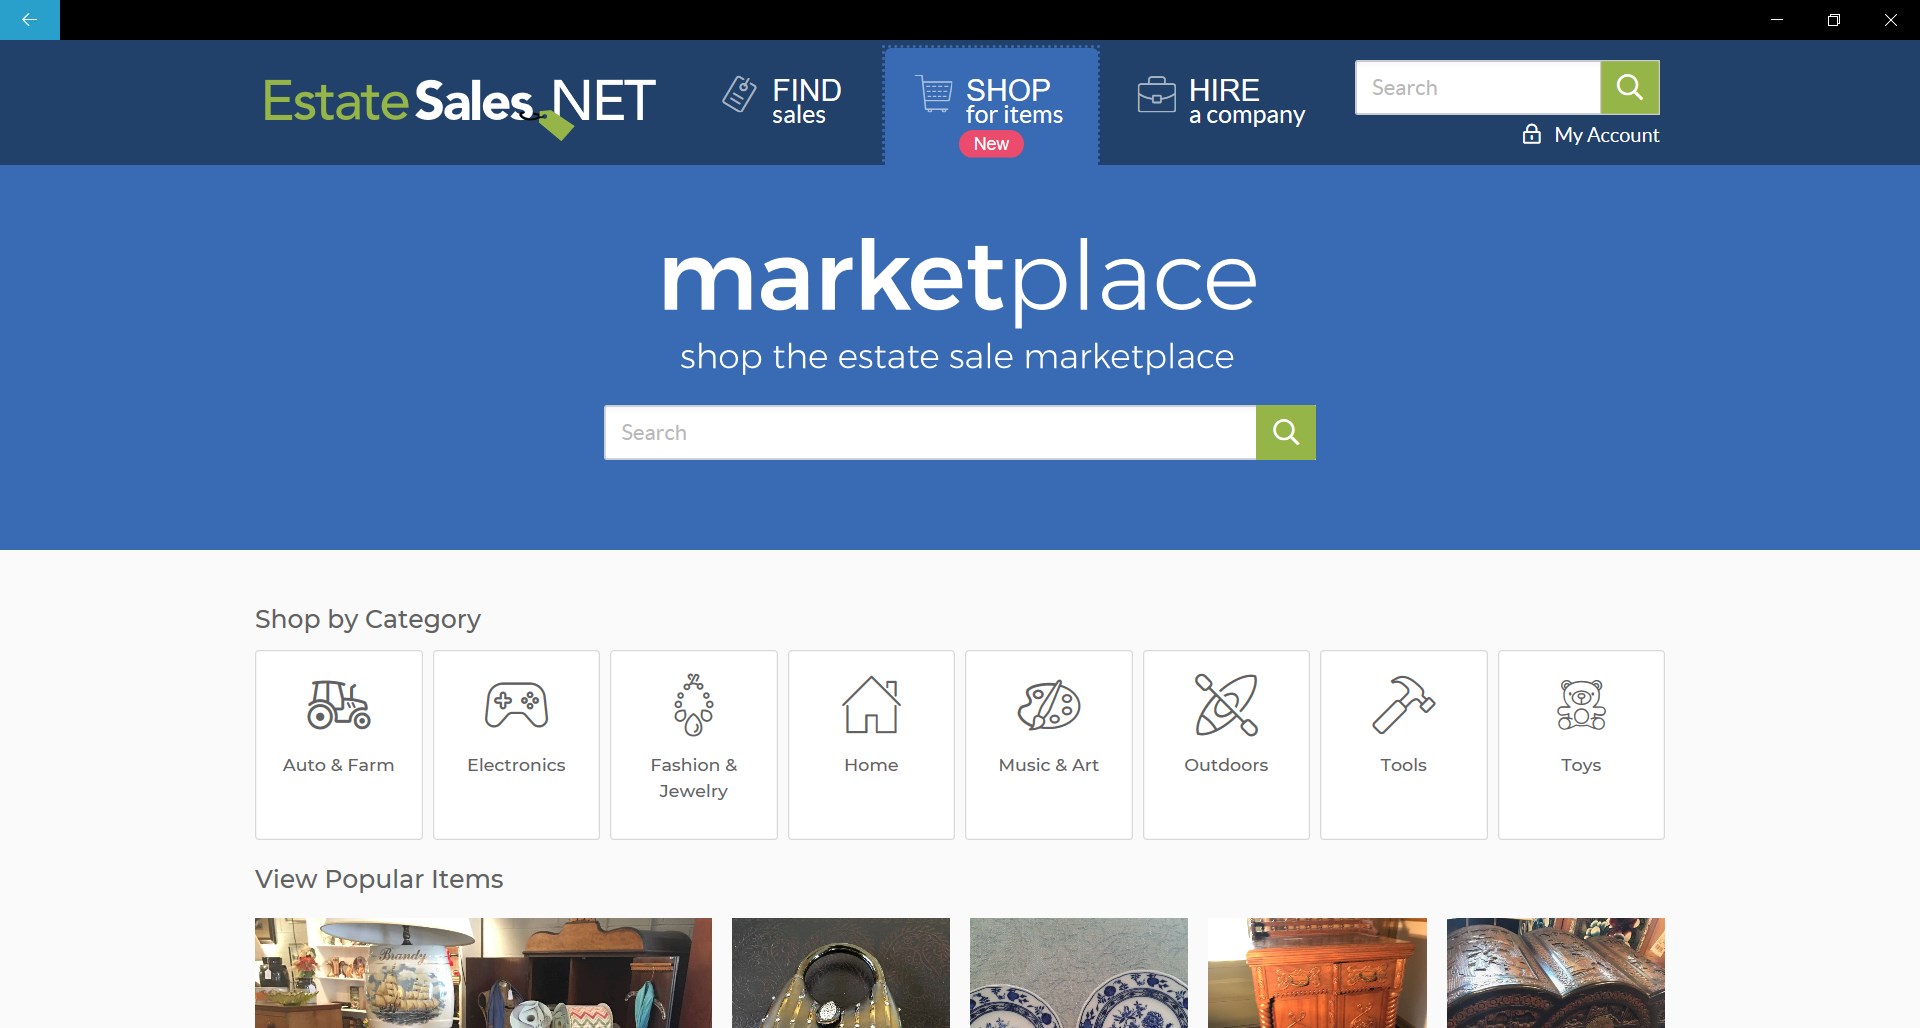Select the Outdoors kayak category

[1226, 744]
